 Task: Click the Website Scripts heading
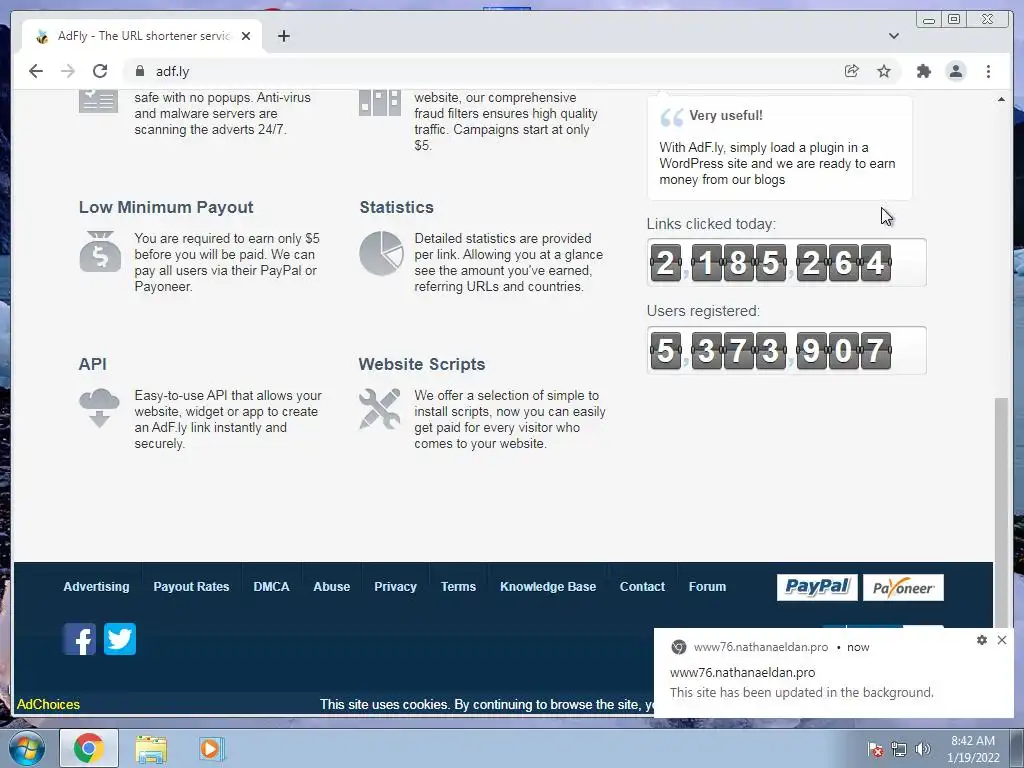(x=422, y=364)
